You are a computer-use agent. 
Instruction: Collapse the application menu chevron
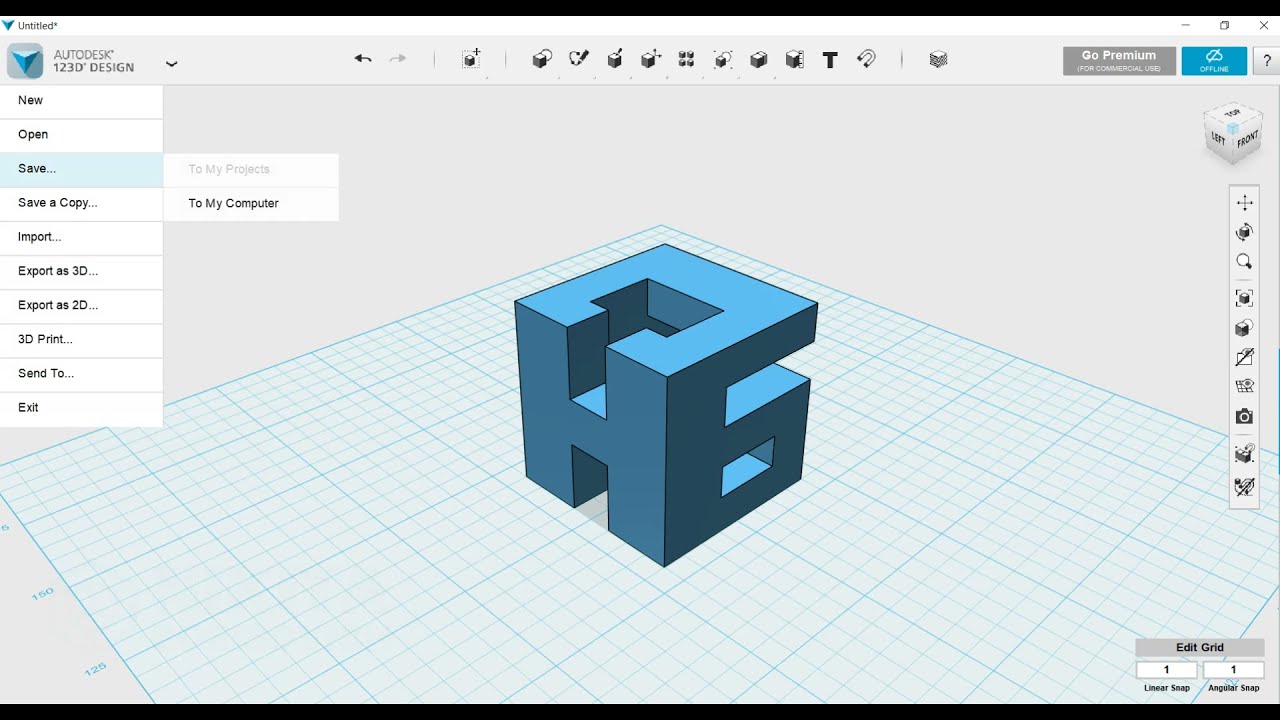pyautogui.click(x=171, y=63)
